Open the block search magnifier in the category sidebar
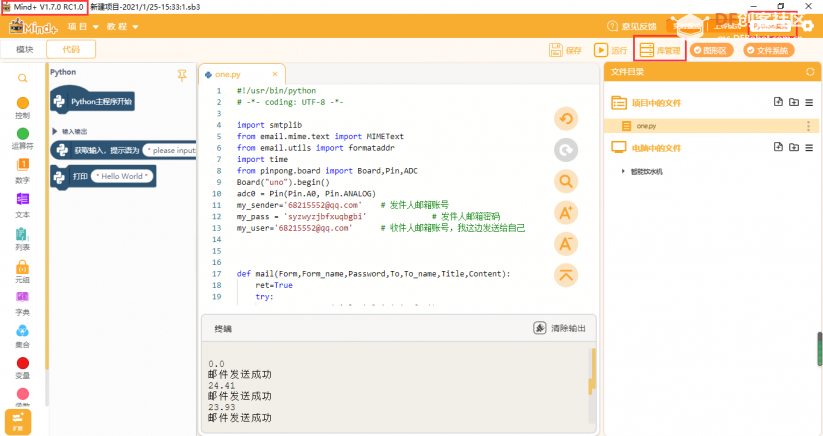This screenshot has width=823, height=436. coord(22,78)
